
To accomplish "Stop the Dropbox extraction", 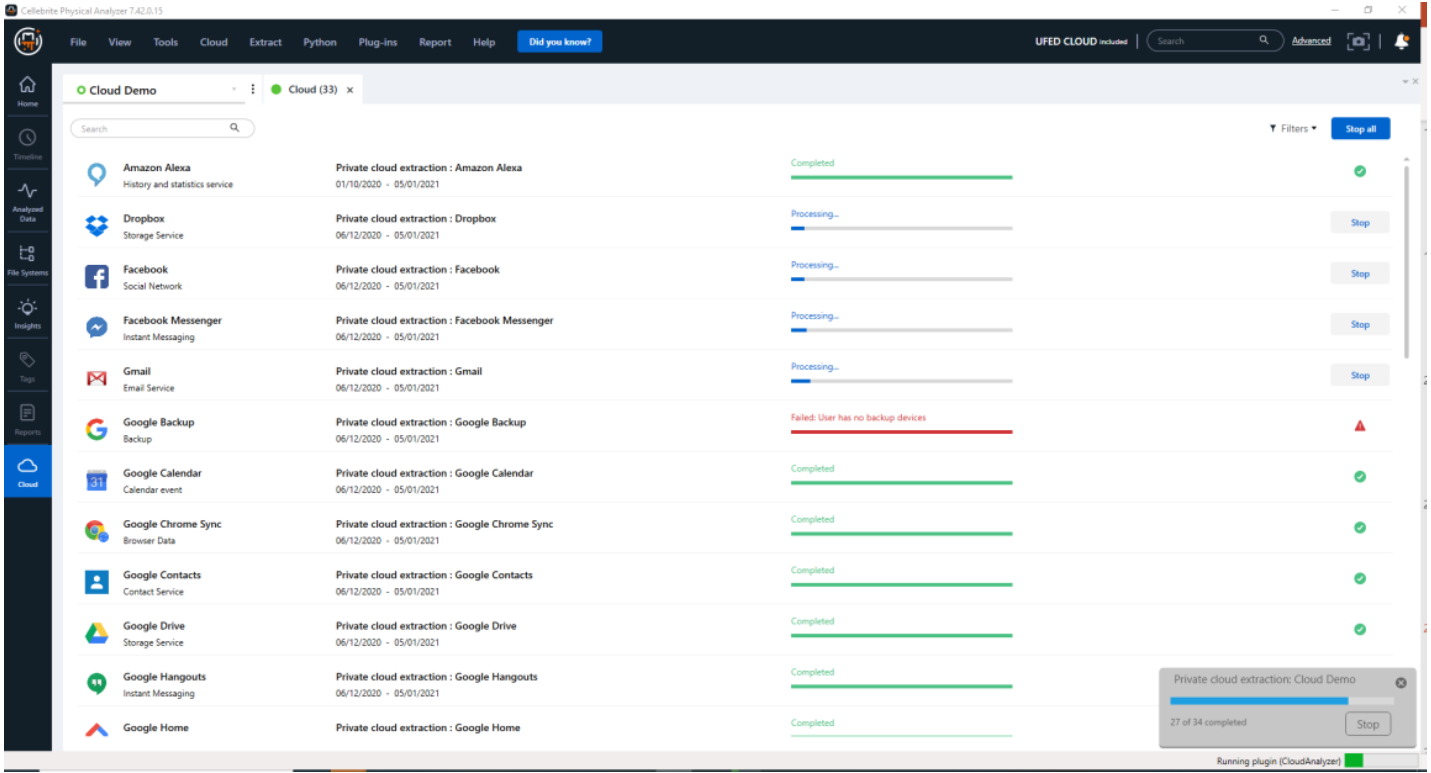I will 1360,223.
